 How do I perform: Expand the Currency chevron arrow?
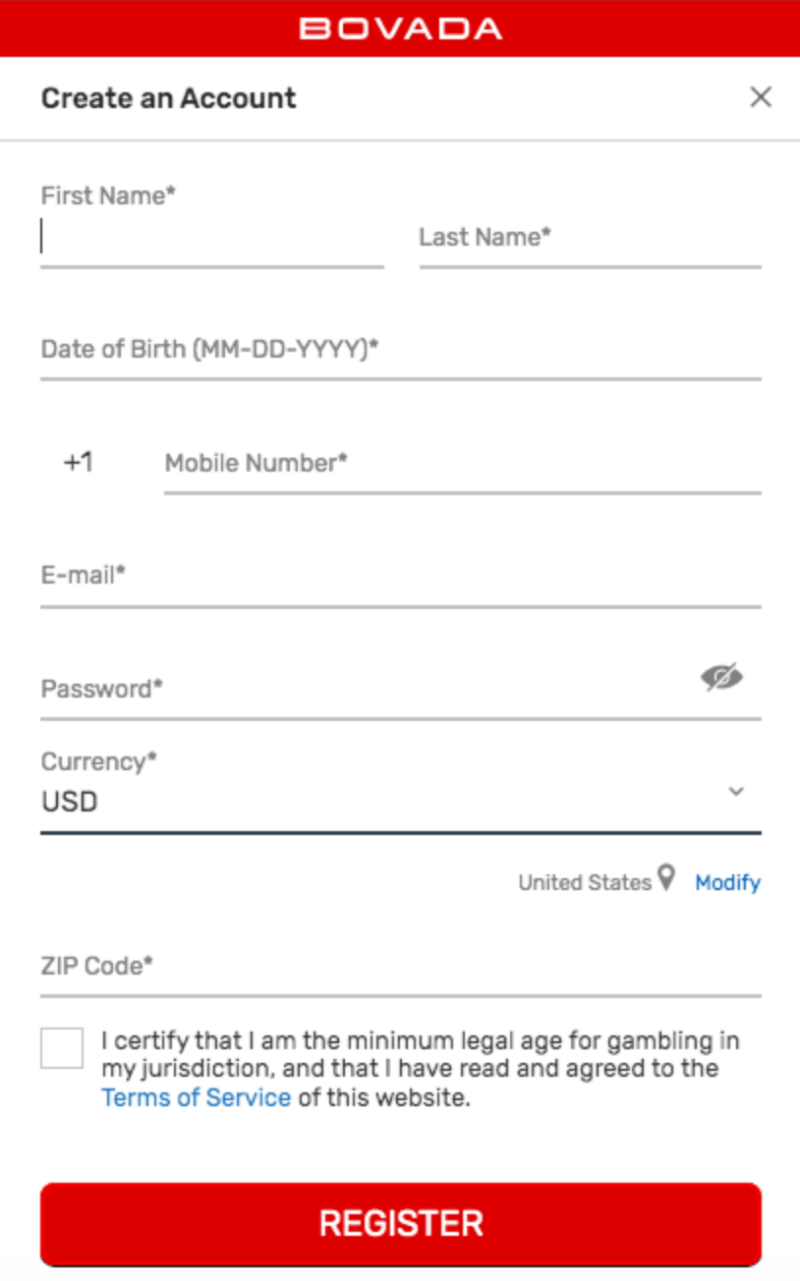(737, 791)
